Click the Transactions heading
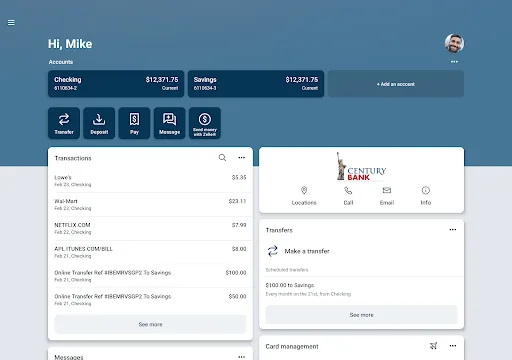The width and height of the screenshot is (512, 360). 73,158
